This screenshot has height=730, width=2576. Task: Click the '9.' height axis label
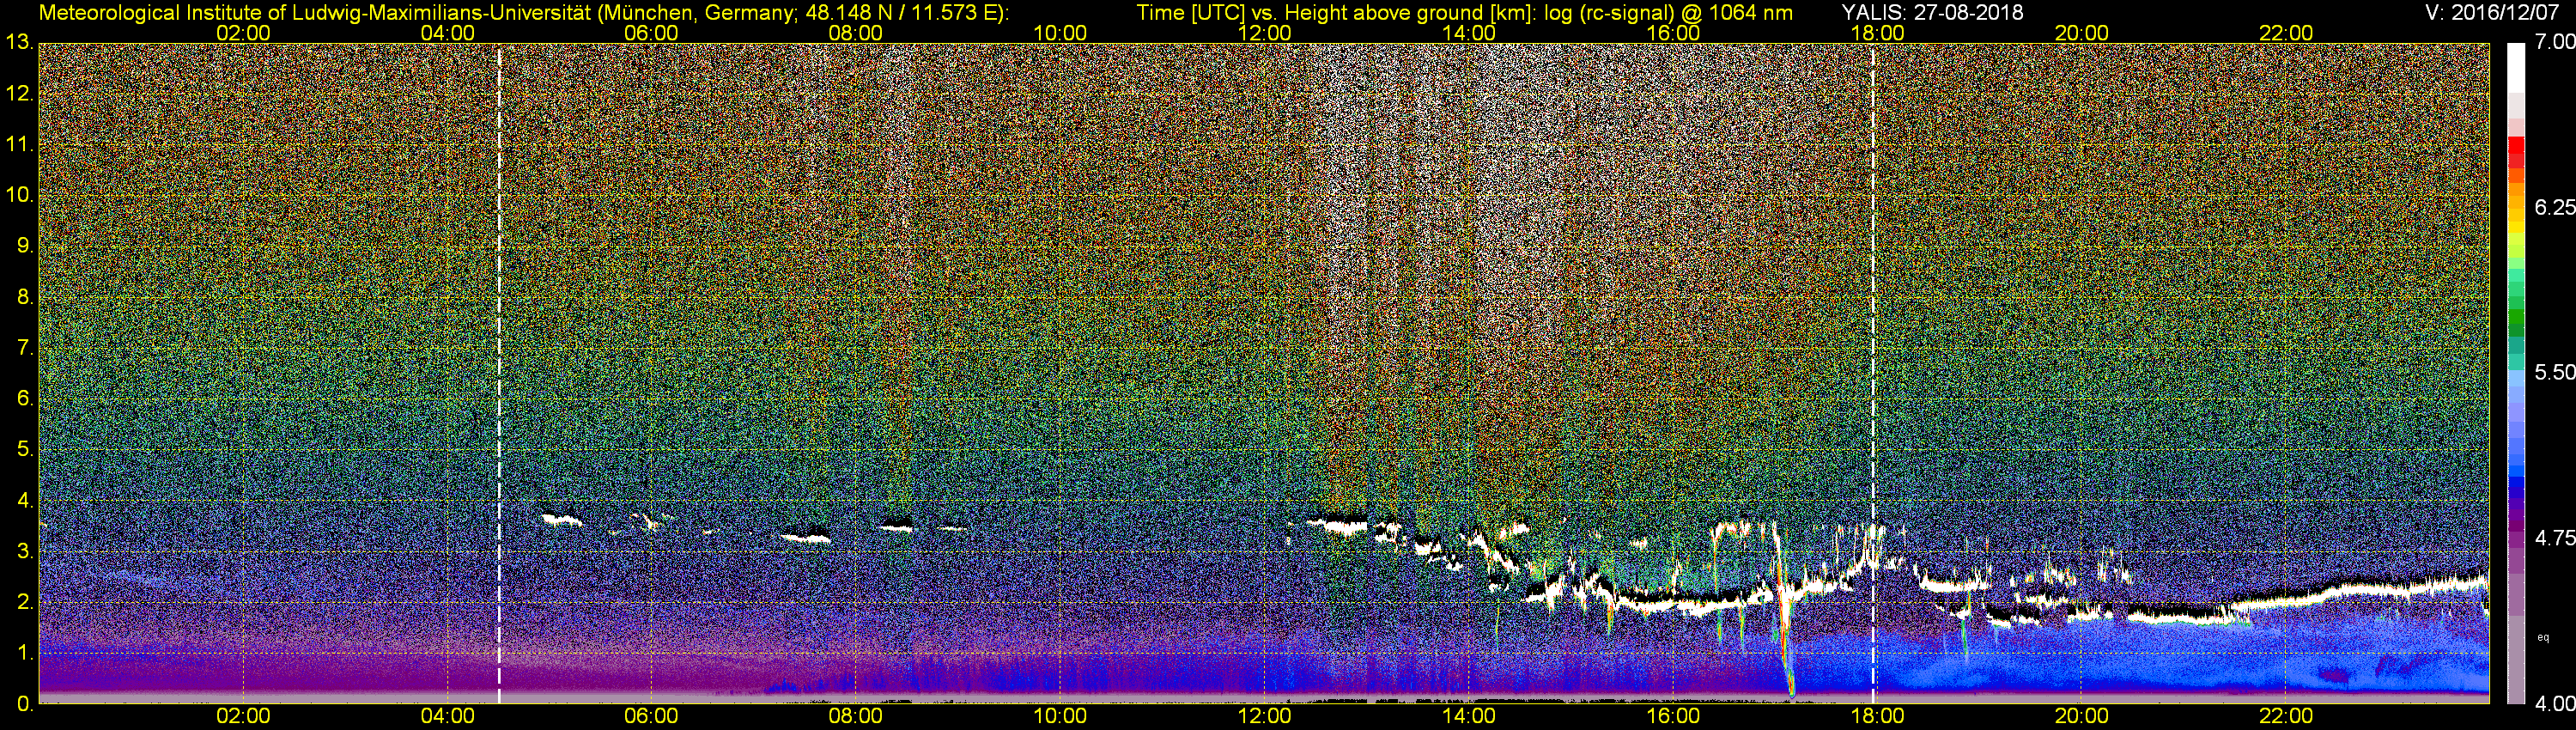point(26,246)
